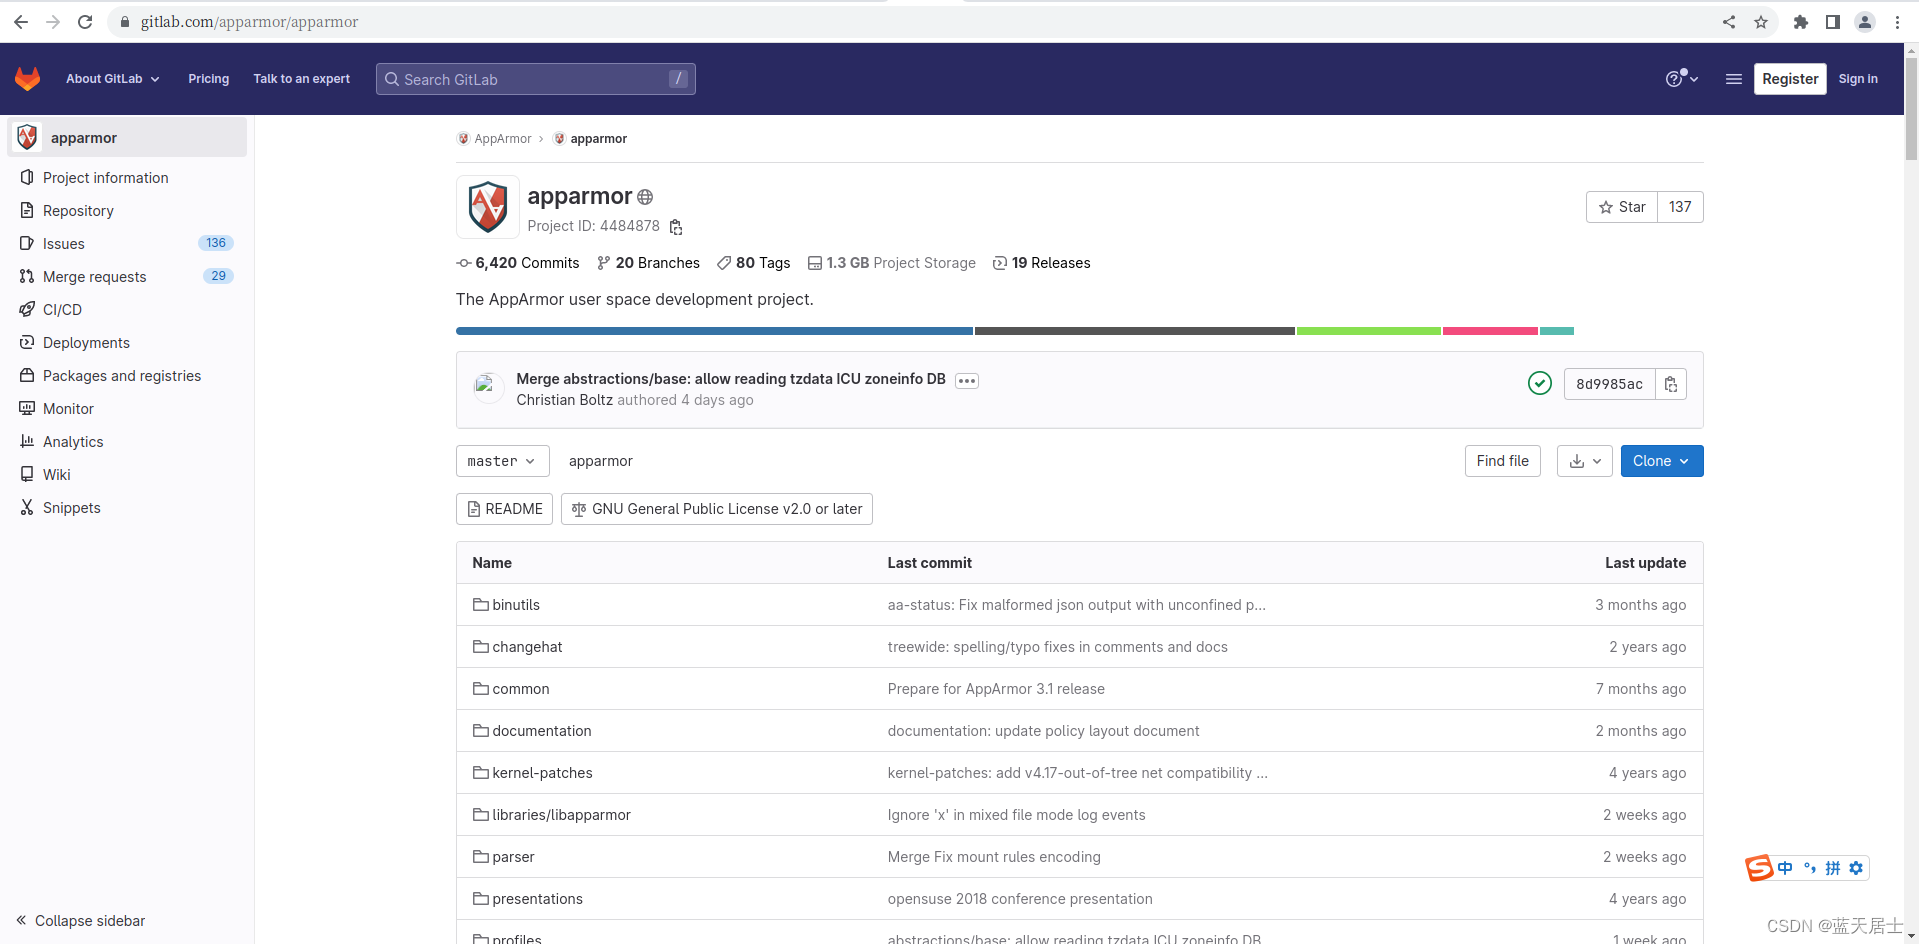View 19 Releases
Screen dimensions: 1919x944
pyautogui.click(x=1041, y=263)
